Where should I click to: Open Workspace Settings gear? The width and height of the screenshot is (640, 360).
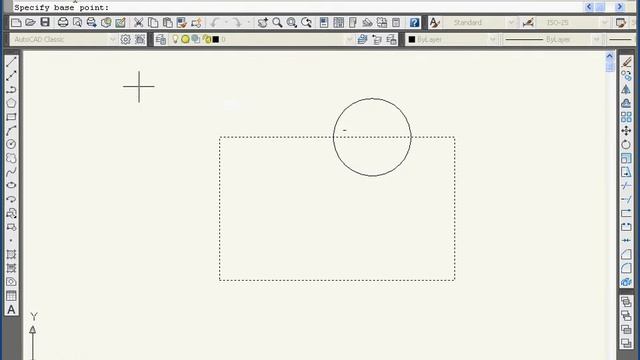[x=125, y=39]
